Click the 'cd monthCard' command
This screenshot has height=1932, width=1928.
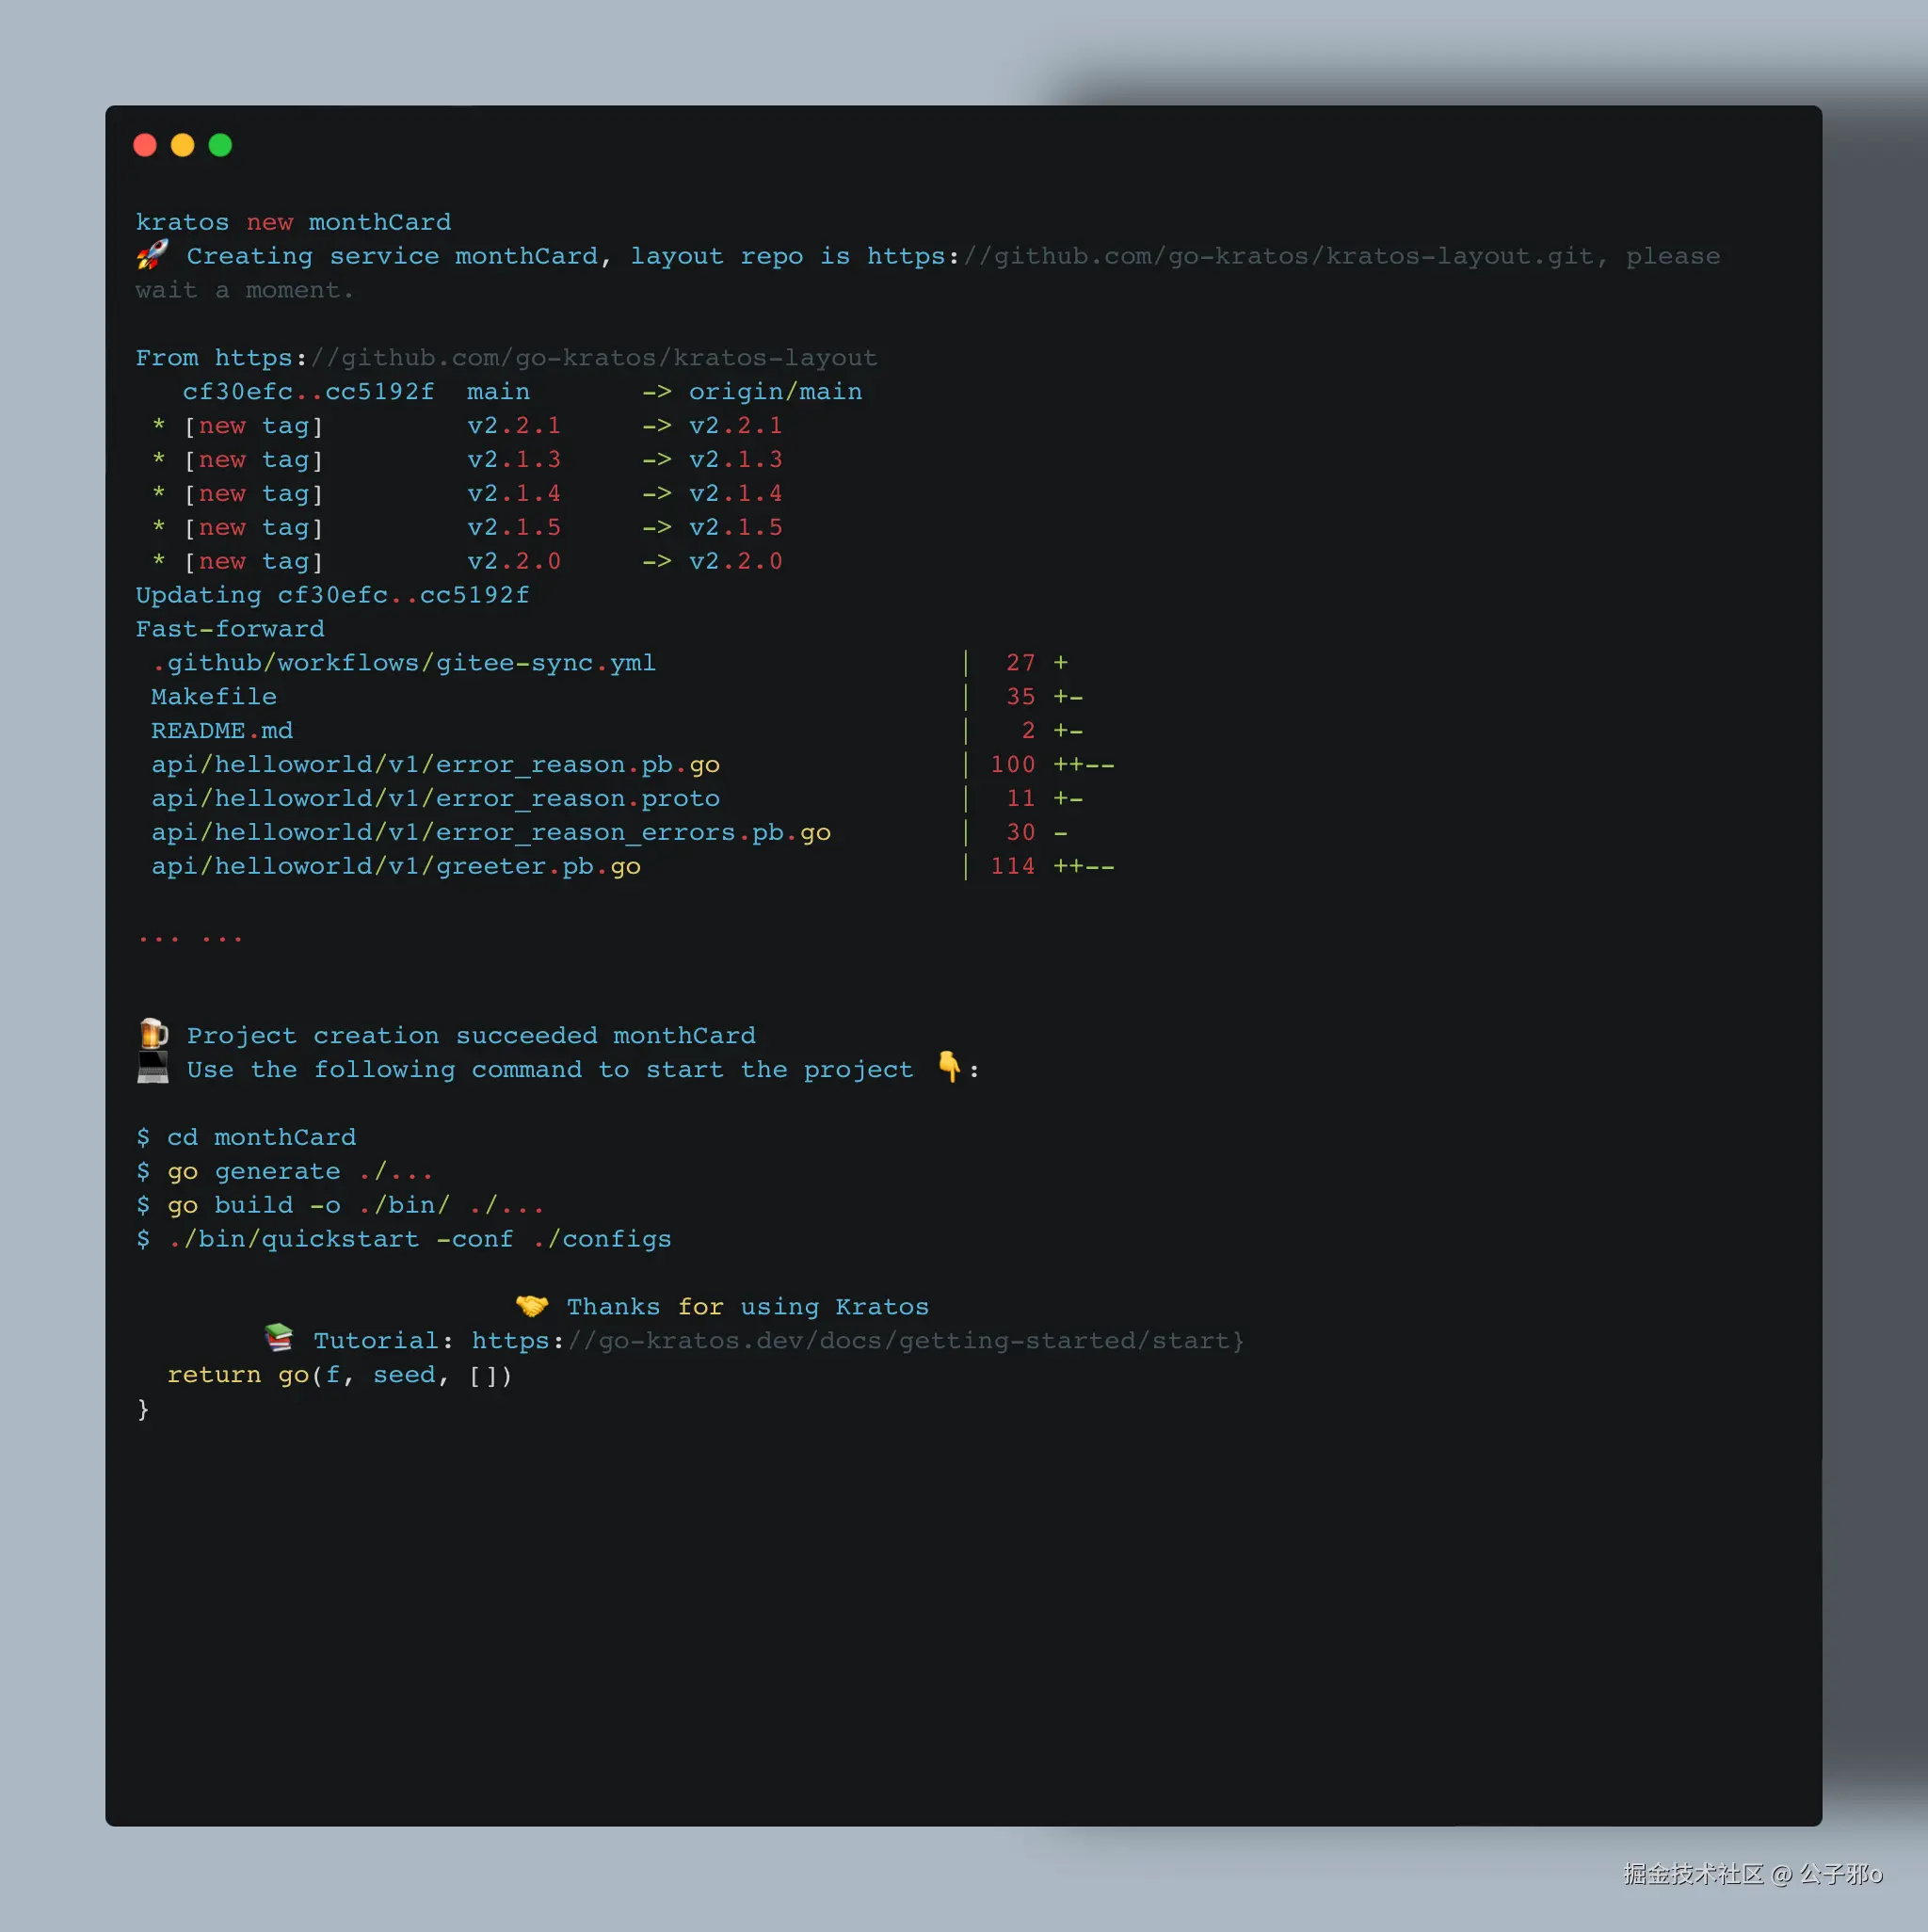260,1137
